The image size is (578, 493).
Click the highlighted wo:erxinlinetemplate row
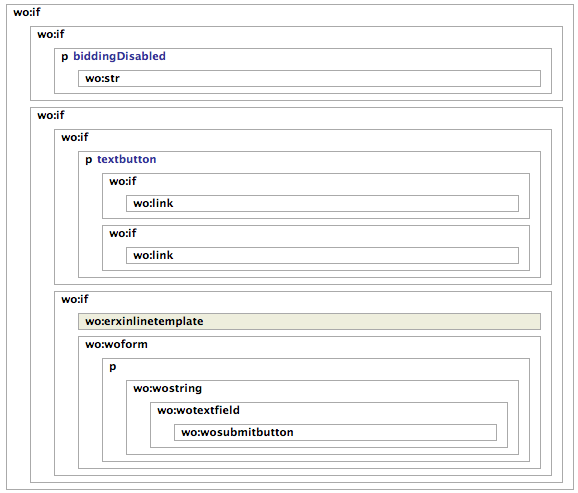pyautogui.click(x=309, y=322)
